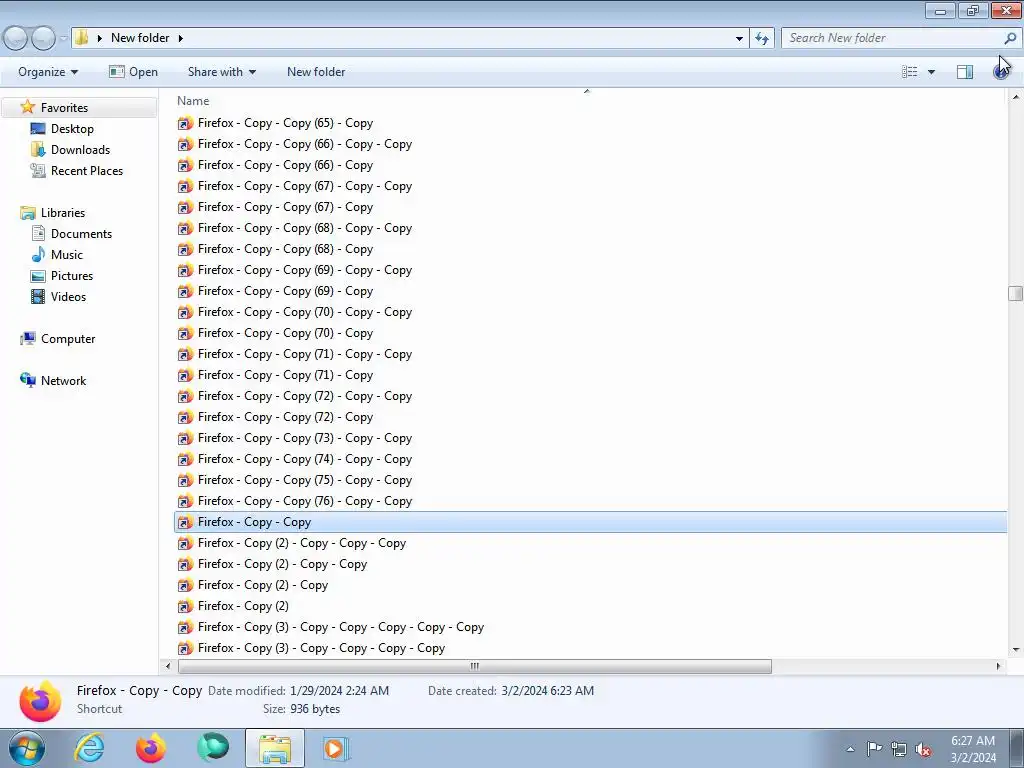Select file Firefox - Copy - Copy
The width and height of the screenshot is (1024, 768).
click(x=590, y=522)
